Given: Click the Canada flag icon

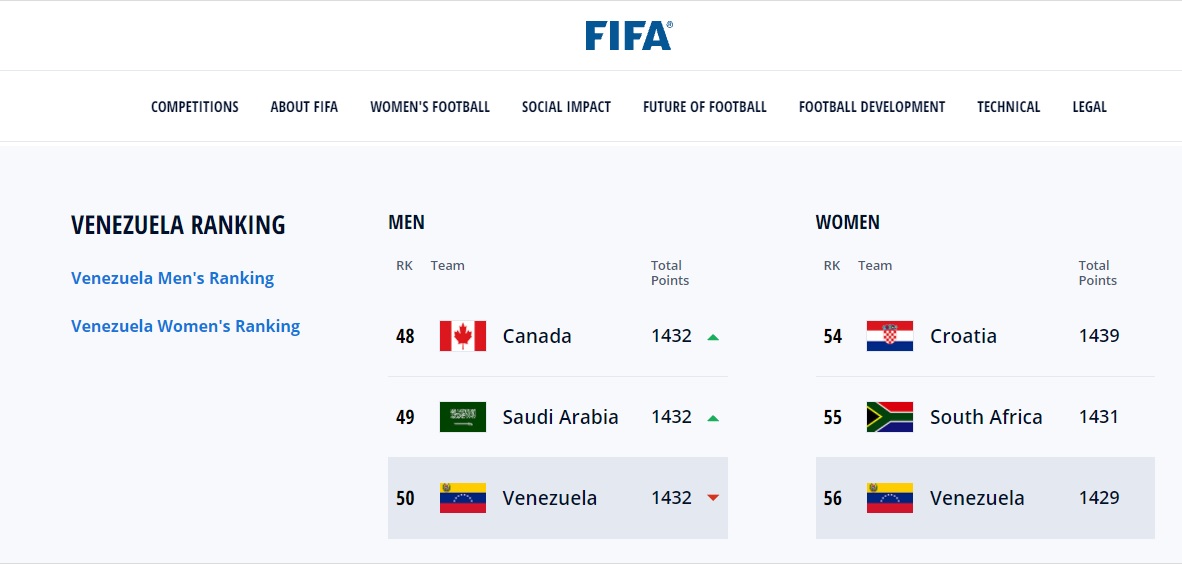Looking at the screenshot, I should pyautogui.click(x=463, y=336).
